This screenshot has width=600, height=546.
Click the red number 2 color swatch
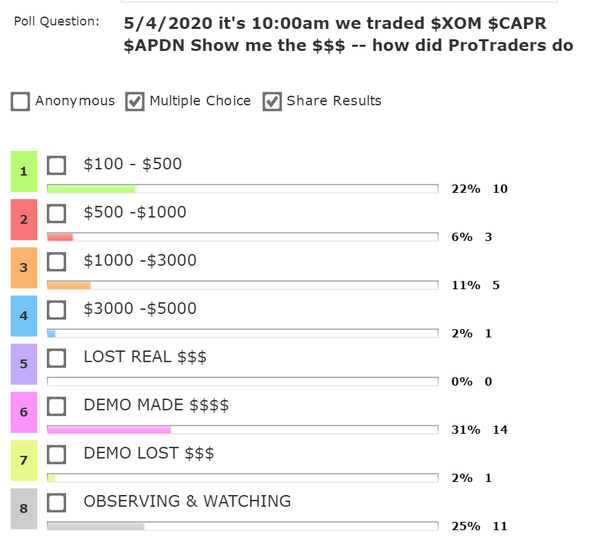23,219
